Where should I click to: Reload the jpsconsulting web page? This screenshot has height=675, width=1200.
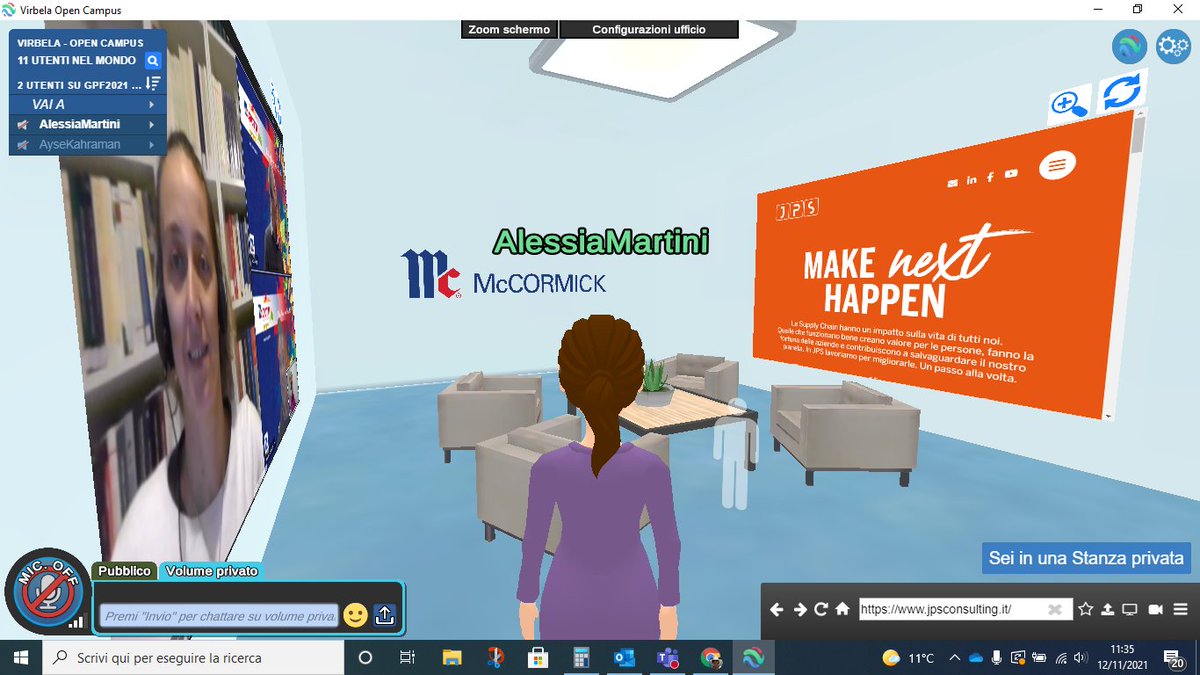821,610
